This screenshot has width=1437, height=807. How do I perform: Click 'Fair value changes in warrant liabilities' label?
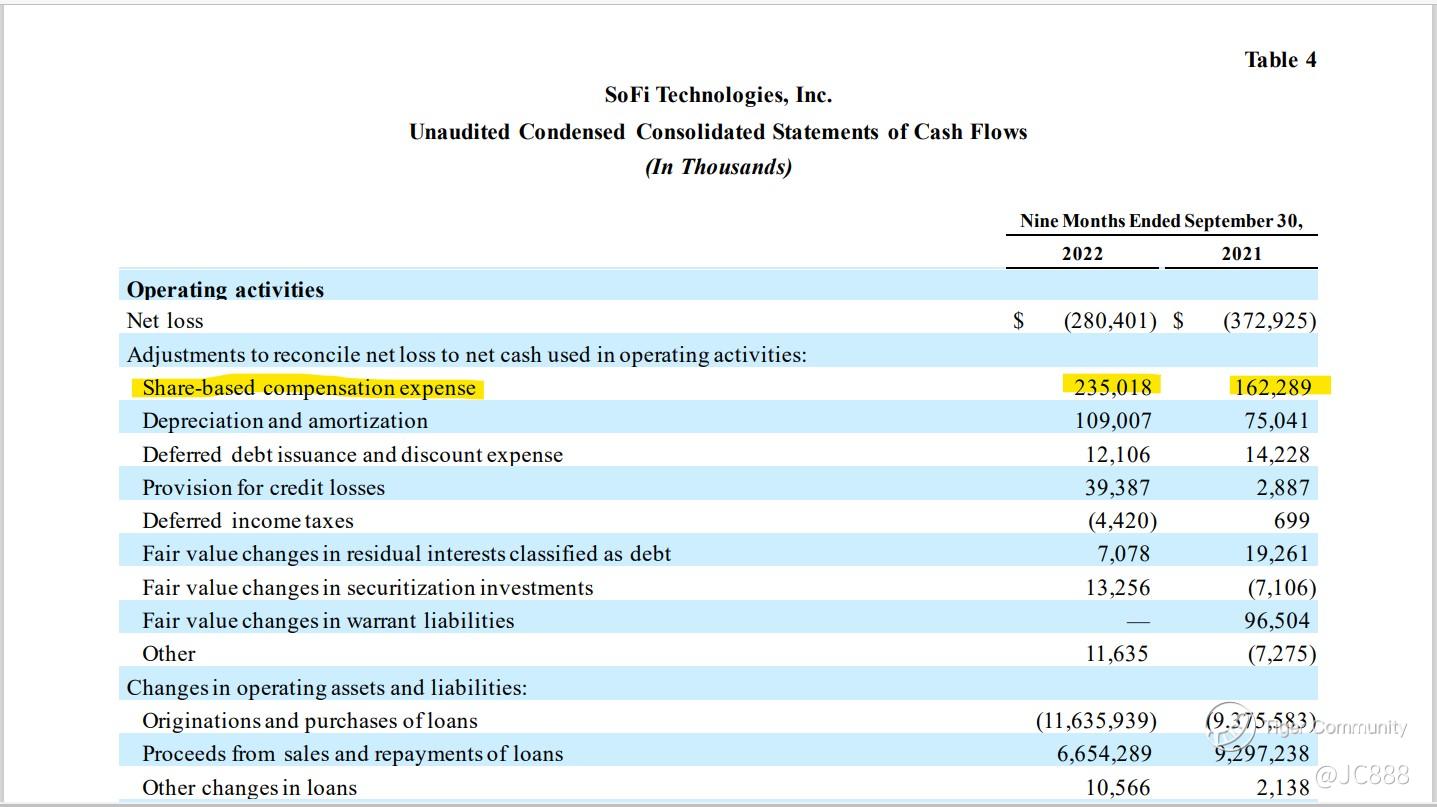[328, 621]
